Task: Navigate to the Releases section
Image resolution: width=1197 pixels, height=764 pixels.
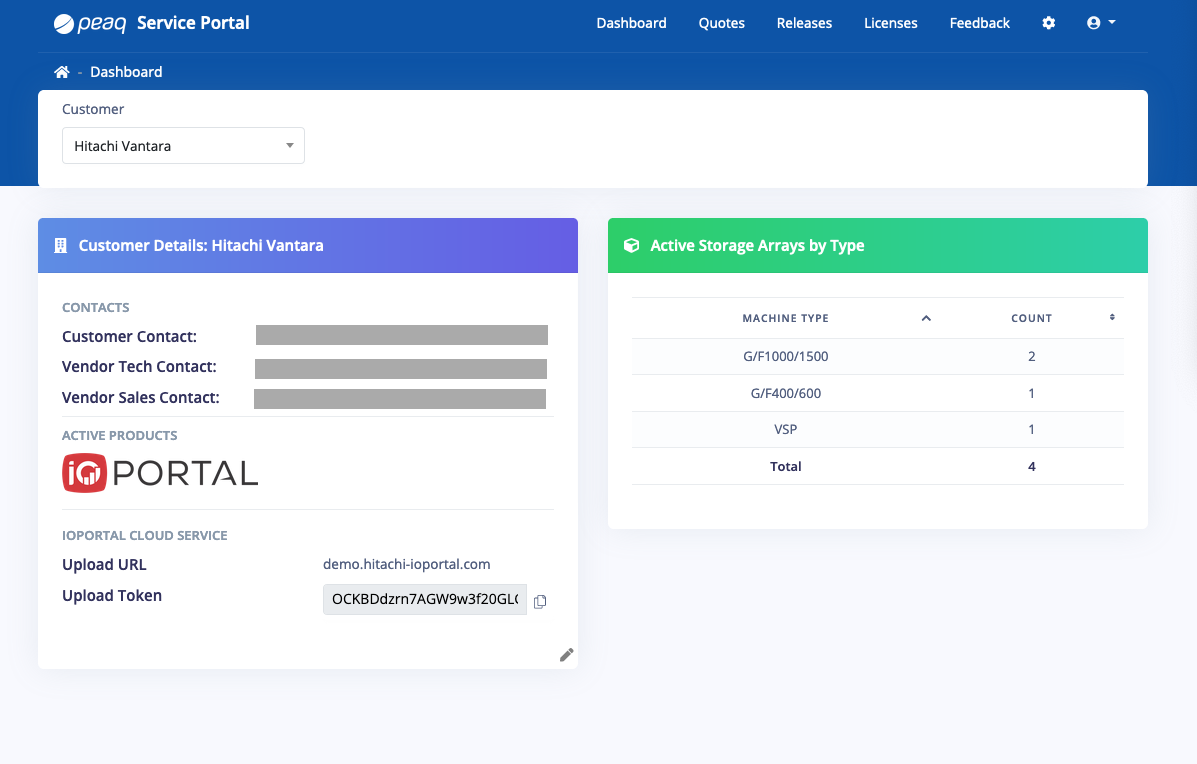Action: pyautogui.click(x=804, y=22)
